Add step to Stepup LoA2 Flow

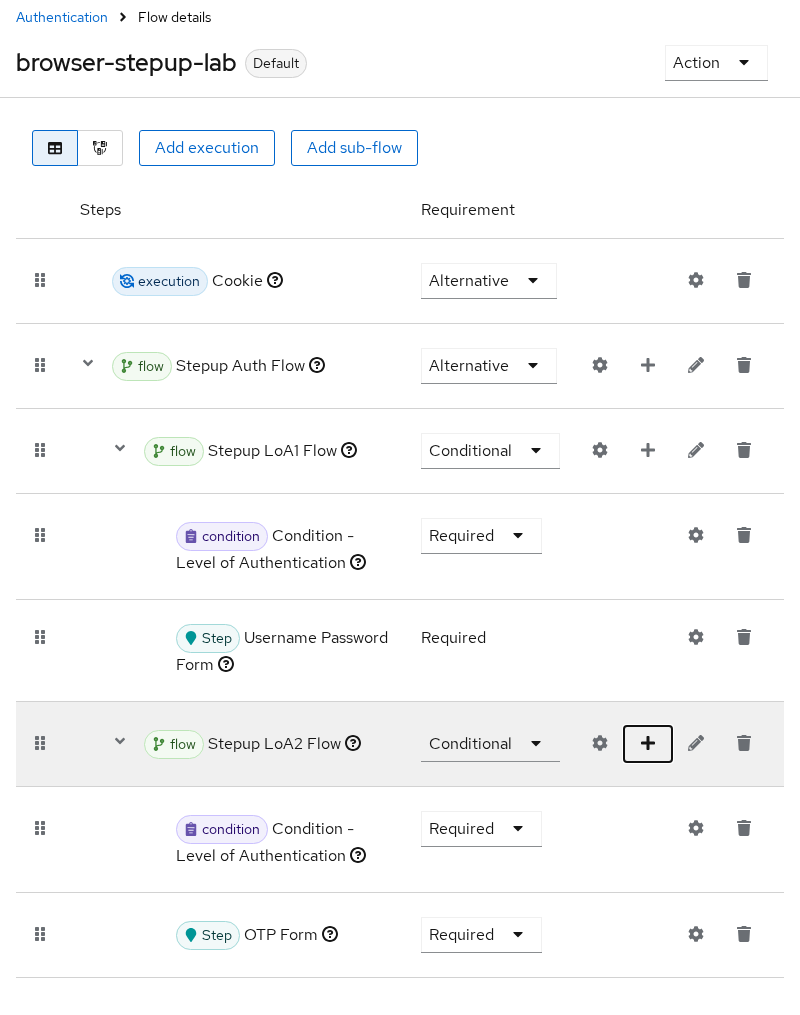(x=648, y=744)
